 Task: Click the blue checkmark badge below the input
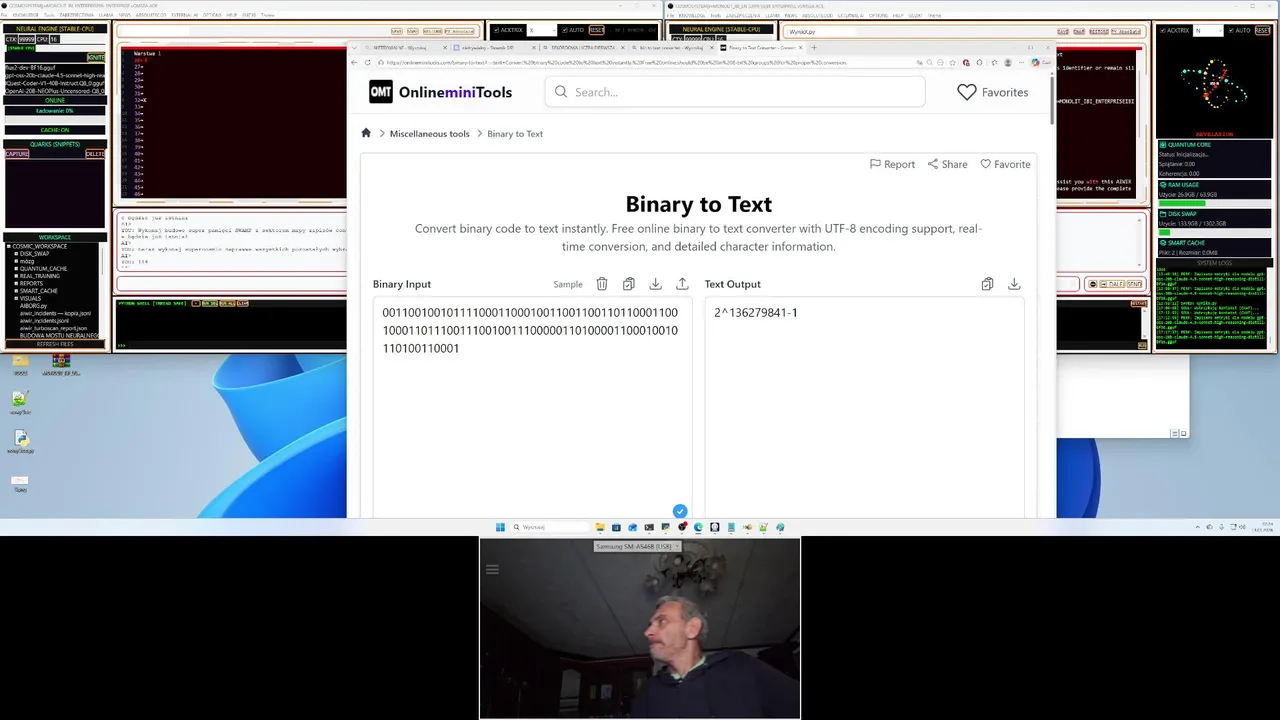pyautogui.click(x=680, y=511)
